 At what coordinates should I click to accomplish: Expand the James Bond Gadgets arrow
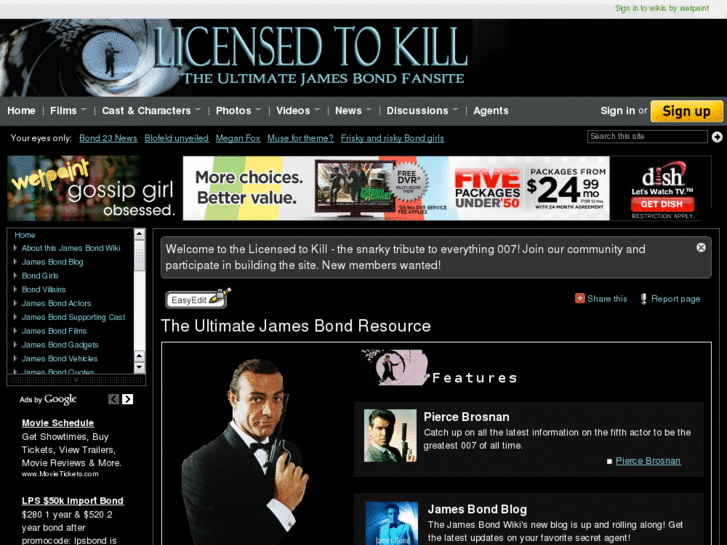click(x=15, y=345)
